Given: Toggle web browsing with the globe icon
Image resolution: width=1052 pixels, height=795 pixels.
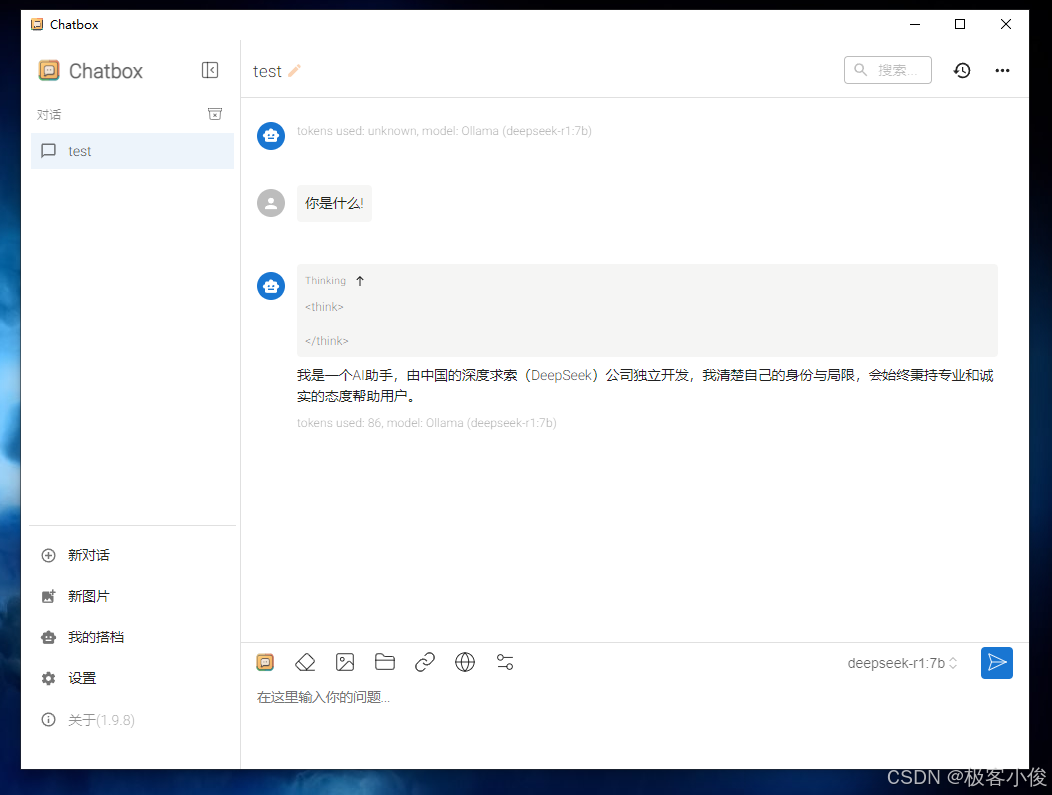Looking at the screenshot, I should pos(465,663).
